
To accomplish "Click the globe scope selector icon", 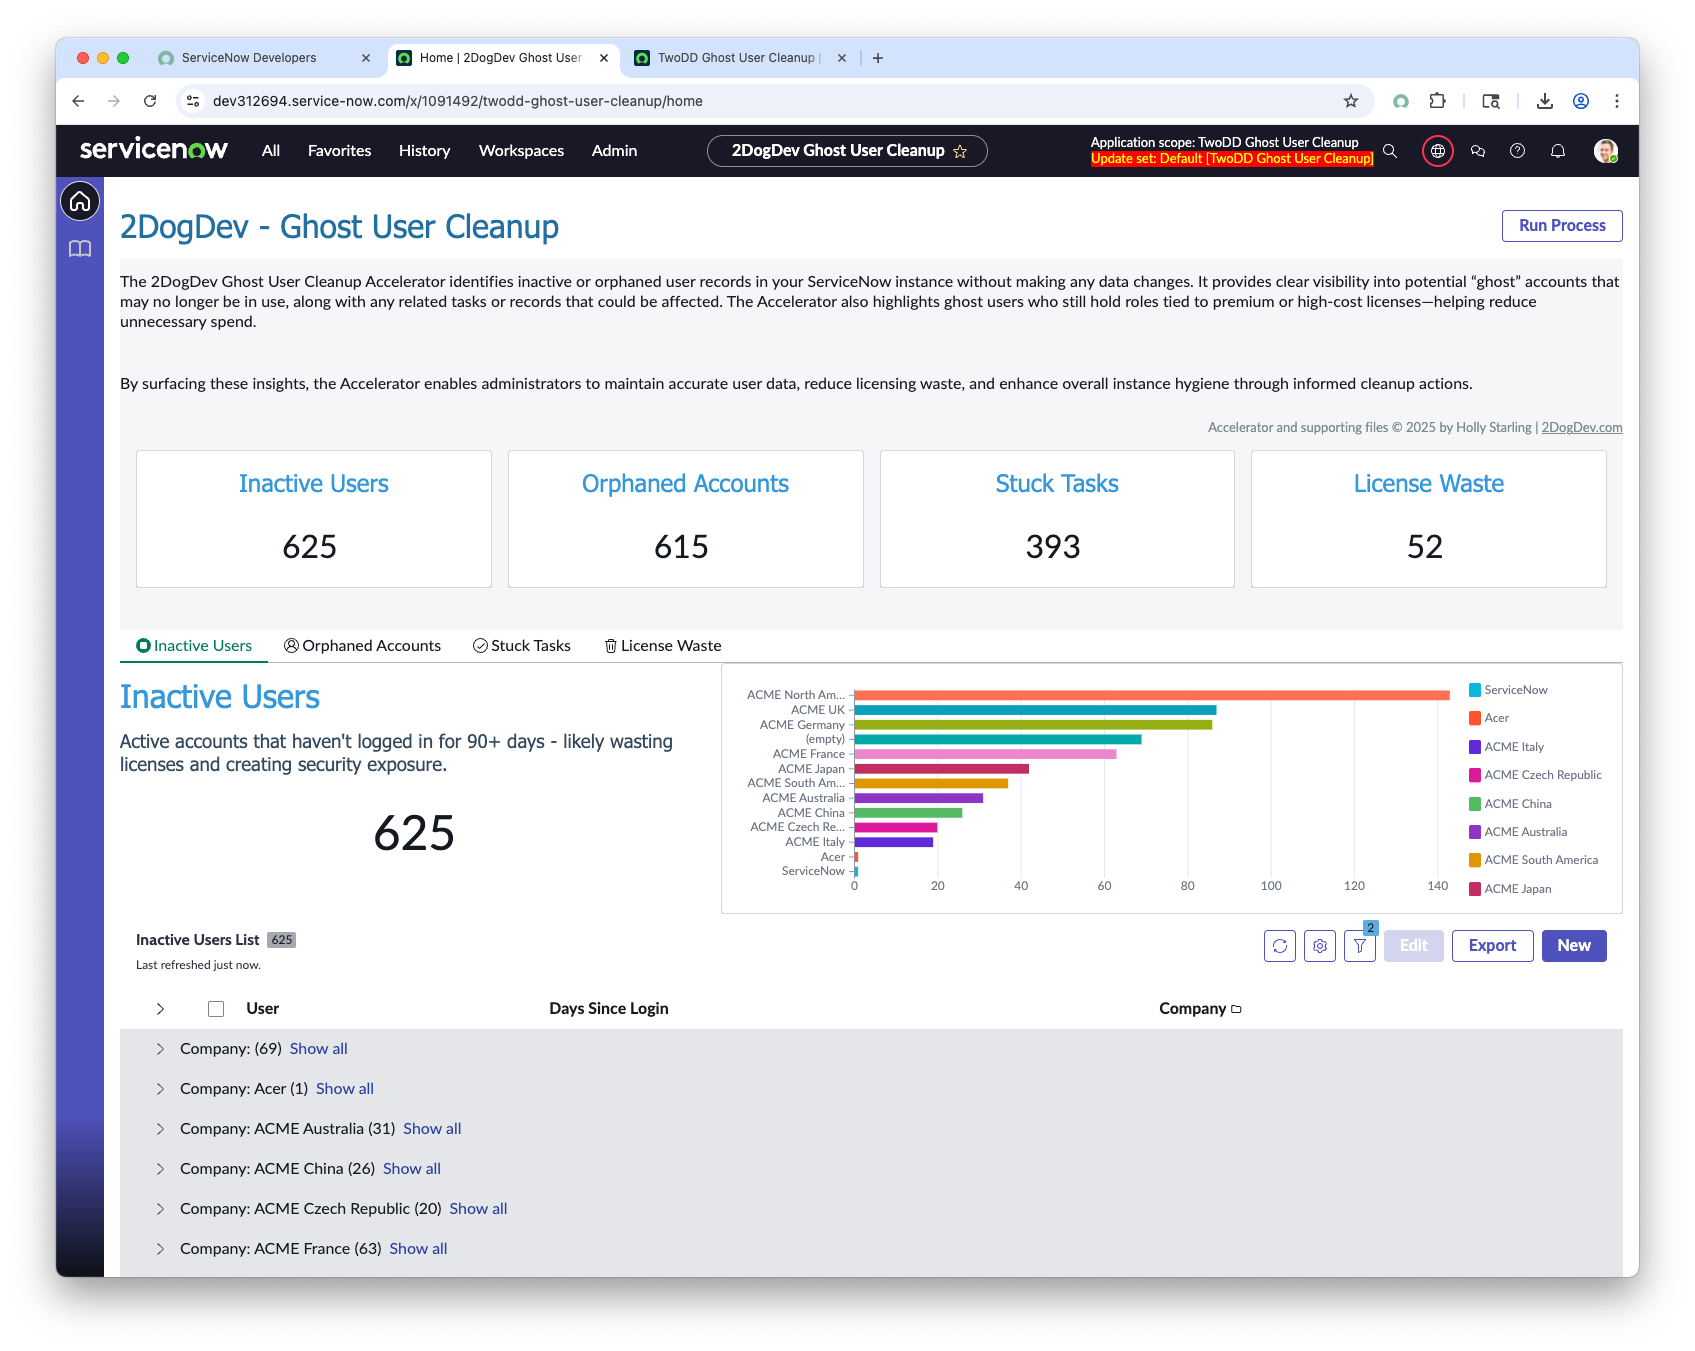I will pyautogui.click(x=1437, y=151).
